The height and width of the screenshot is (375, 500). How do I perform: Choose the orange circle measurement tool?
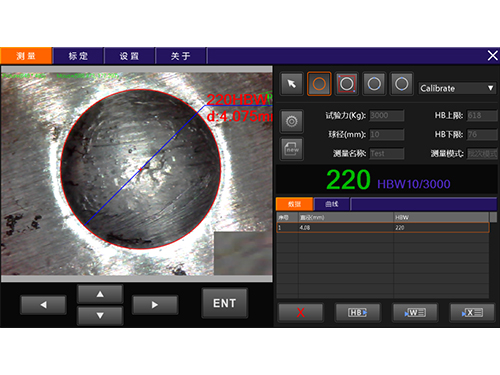pos(319,84)
